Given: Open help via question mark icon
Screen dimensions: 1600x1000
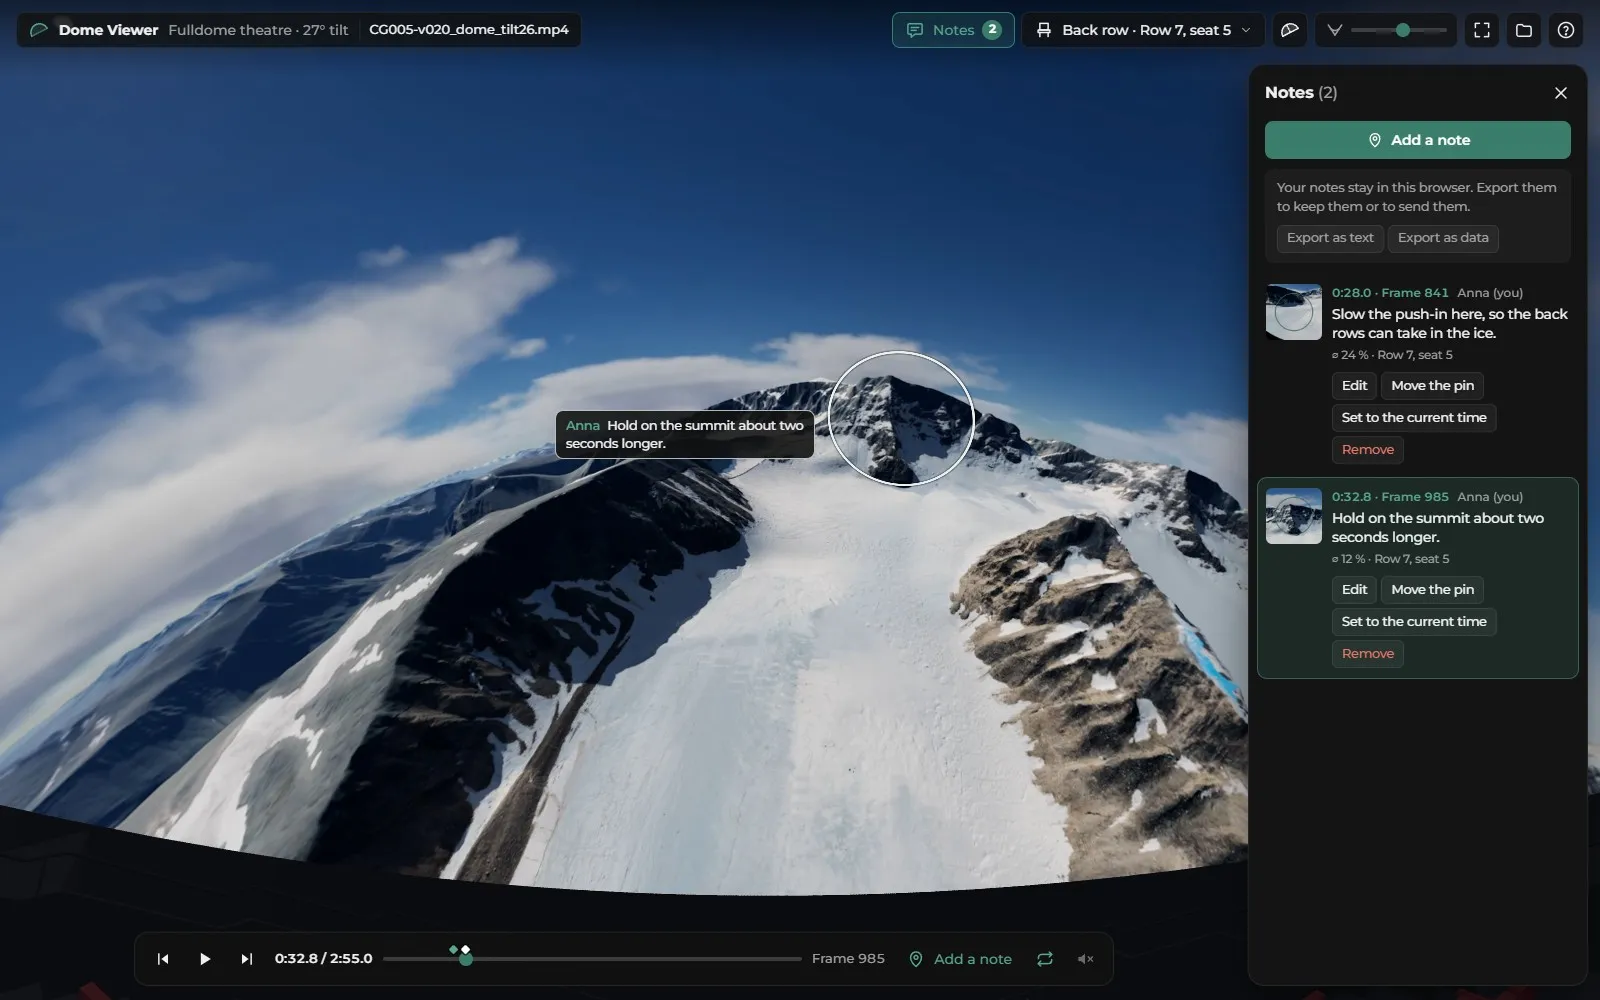Looking at the screenshot, I should (x=1566, y=30).
